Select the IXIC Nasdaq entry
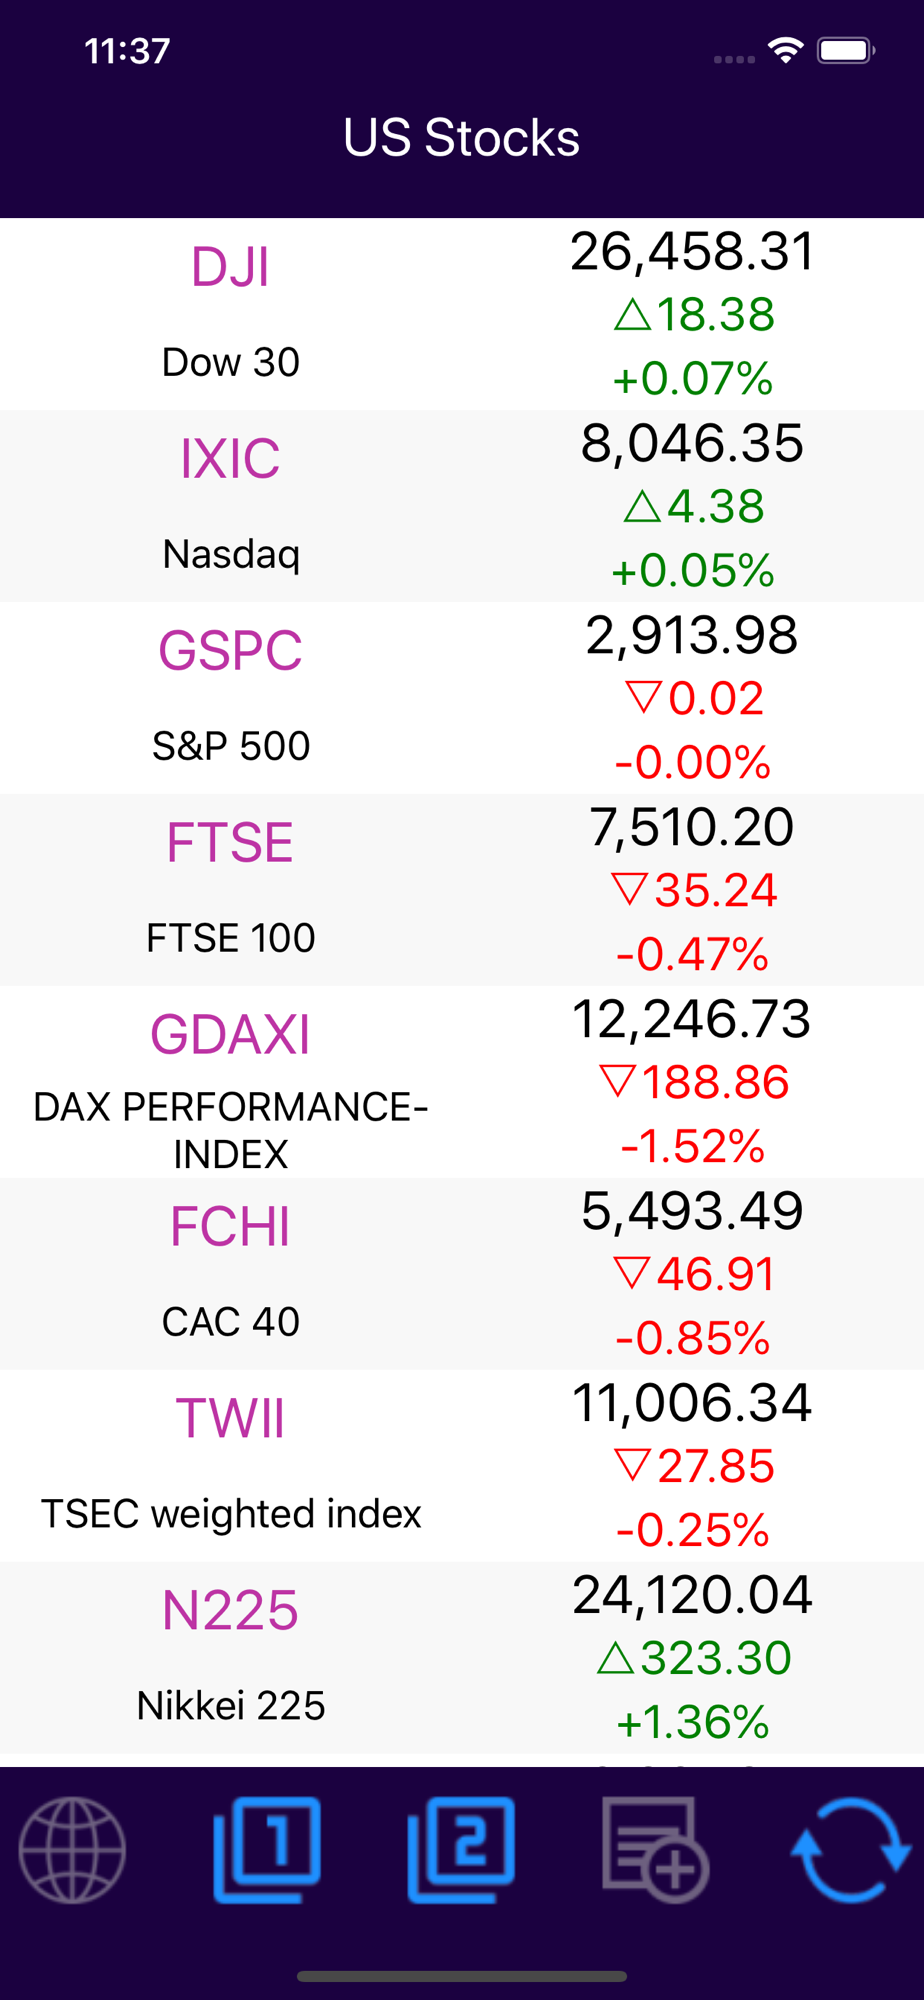Screen dimensions: 924x2000 [x=462, y=506]
